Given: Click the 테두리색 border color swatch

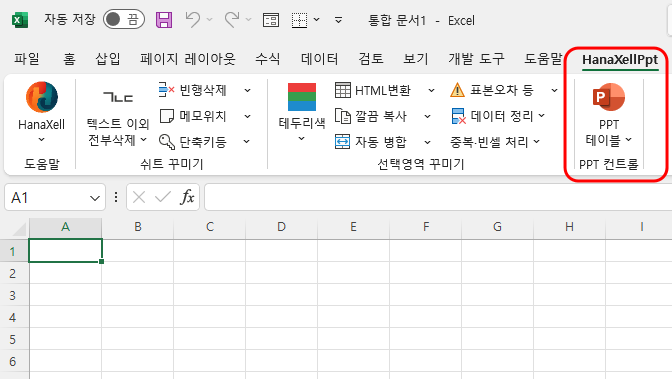Looking at the screenshot, I should (x=302, y=97).
